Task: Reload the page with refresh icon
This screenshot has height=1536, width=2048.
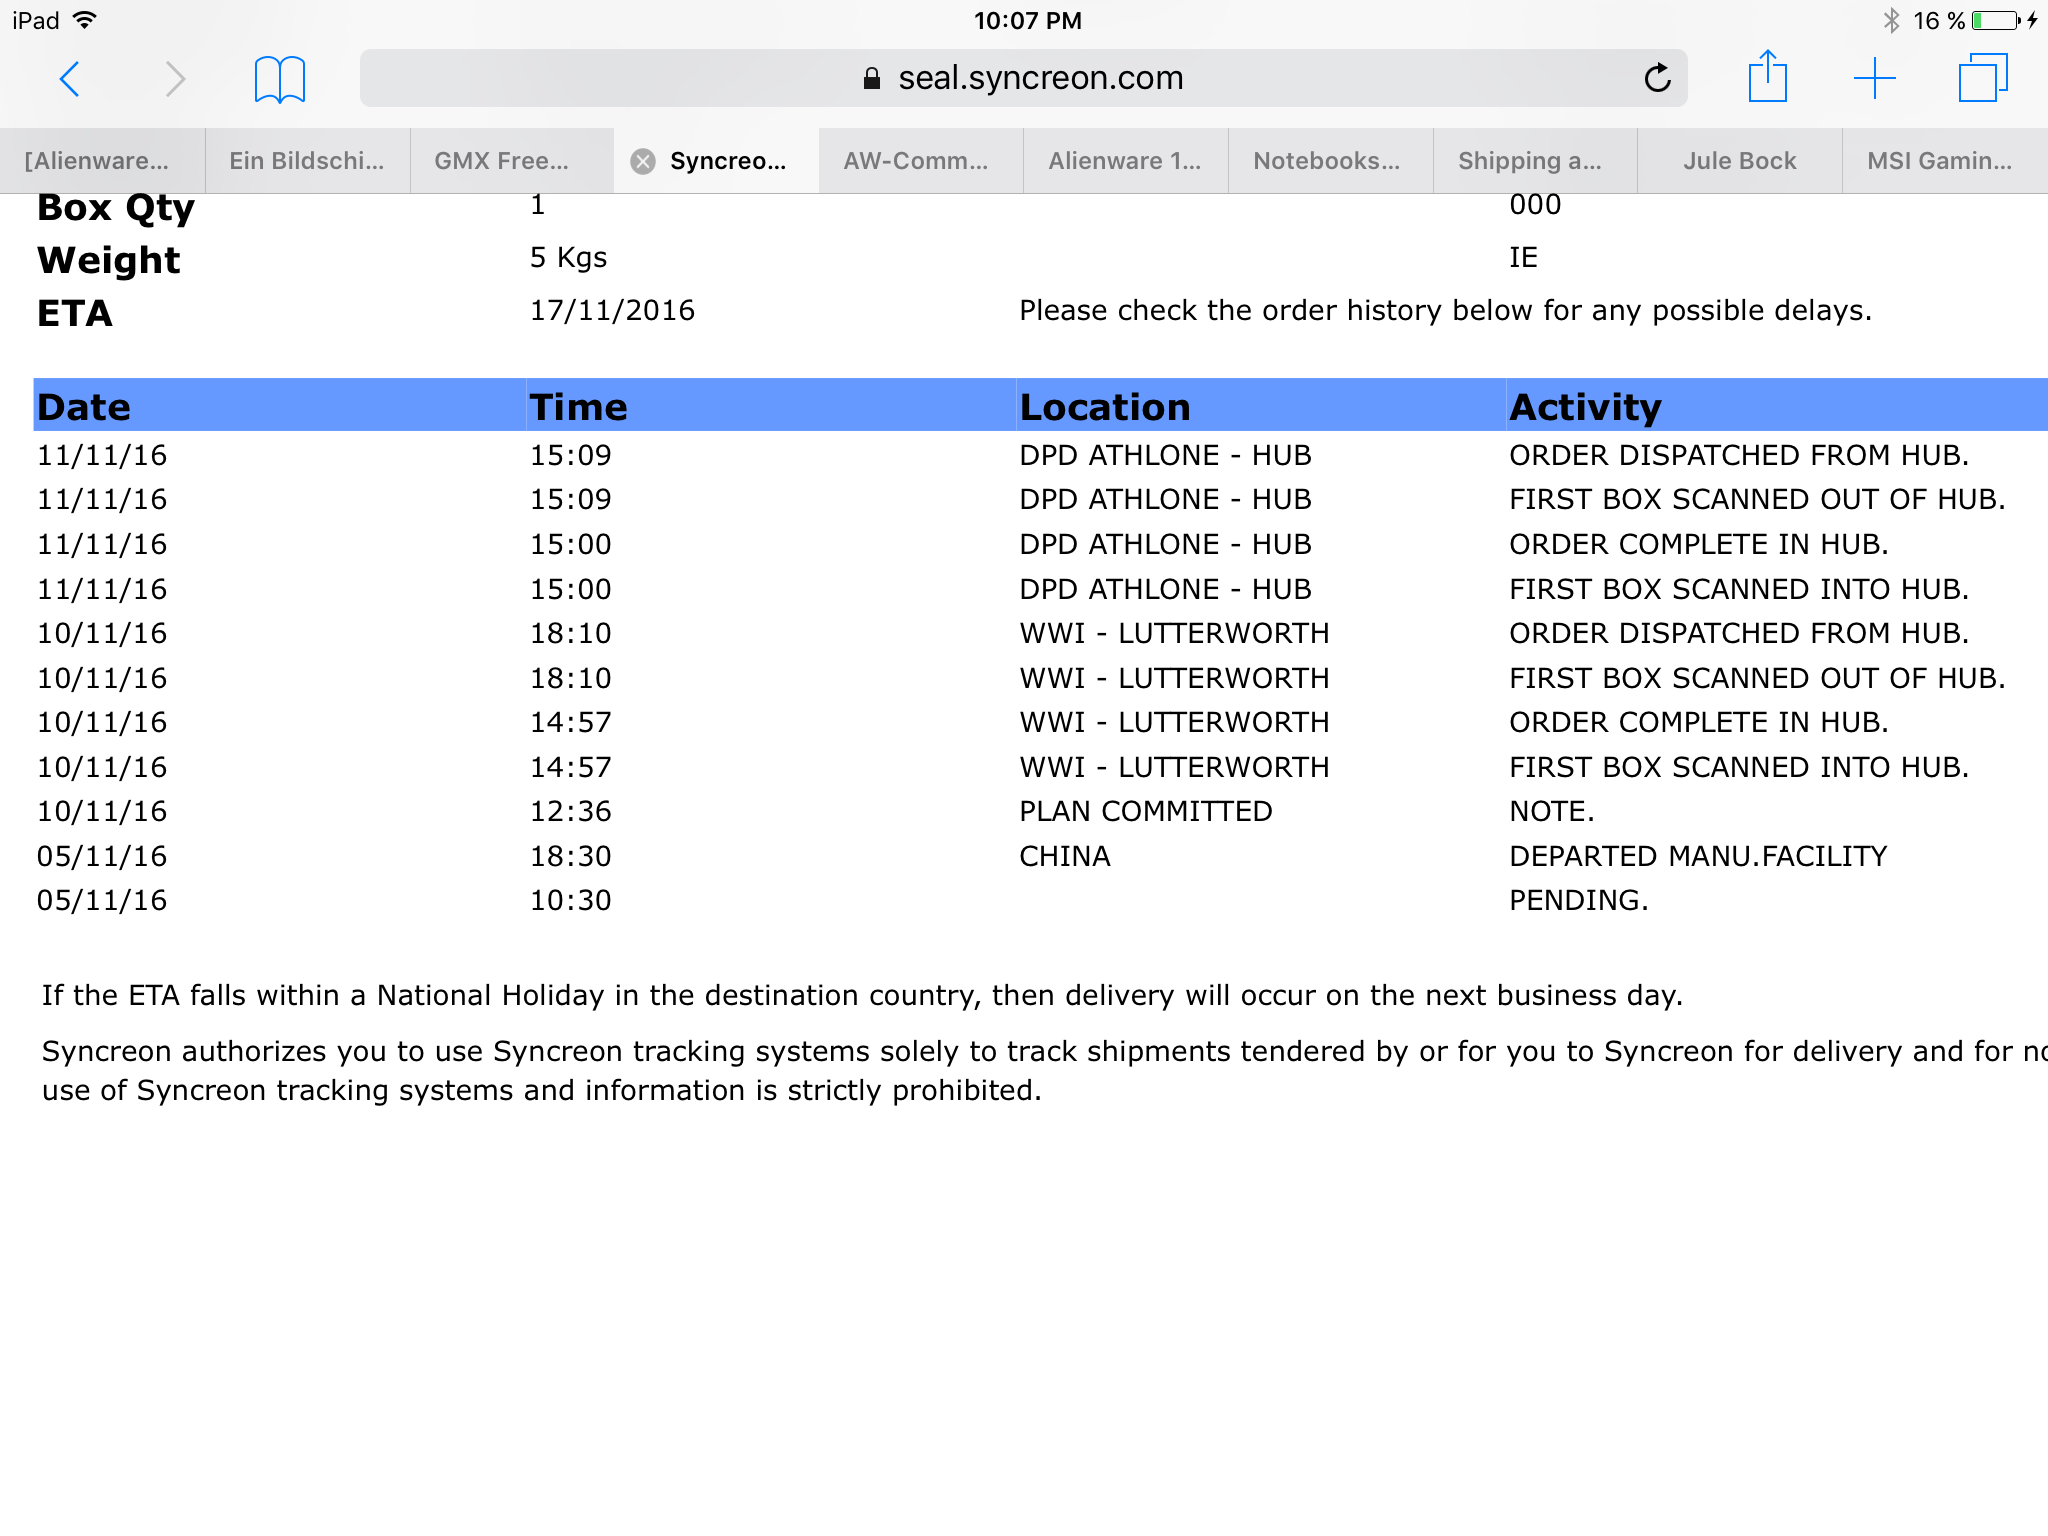Action: click(1657, 78)
